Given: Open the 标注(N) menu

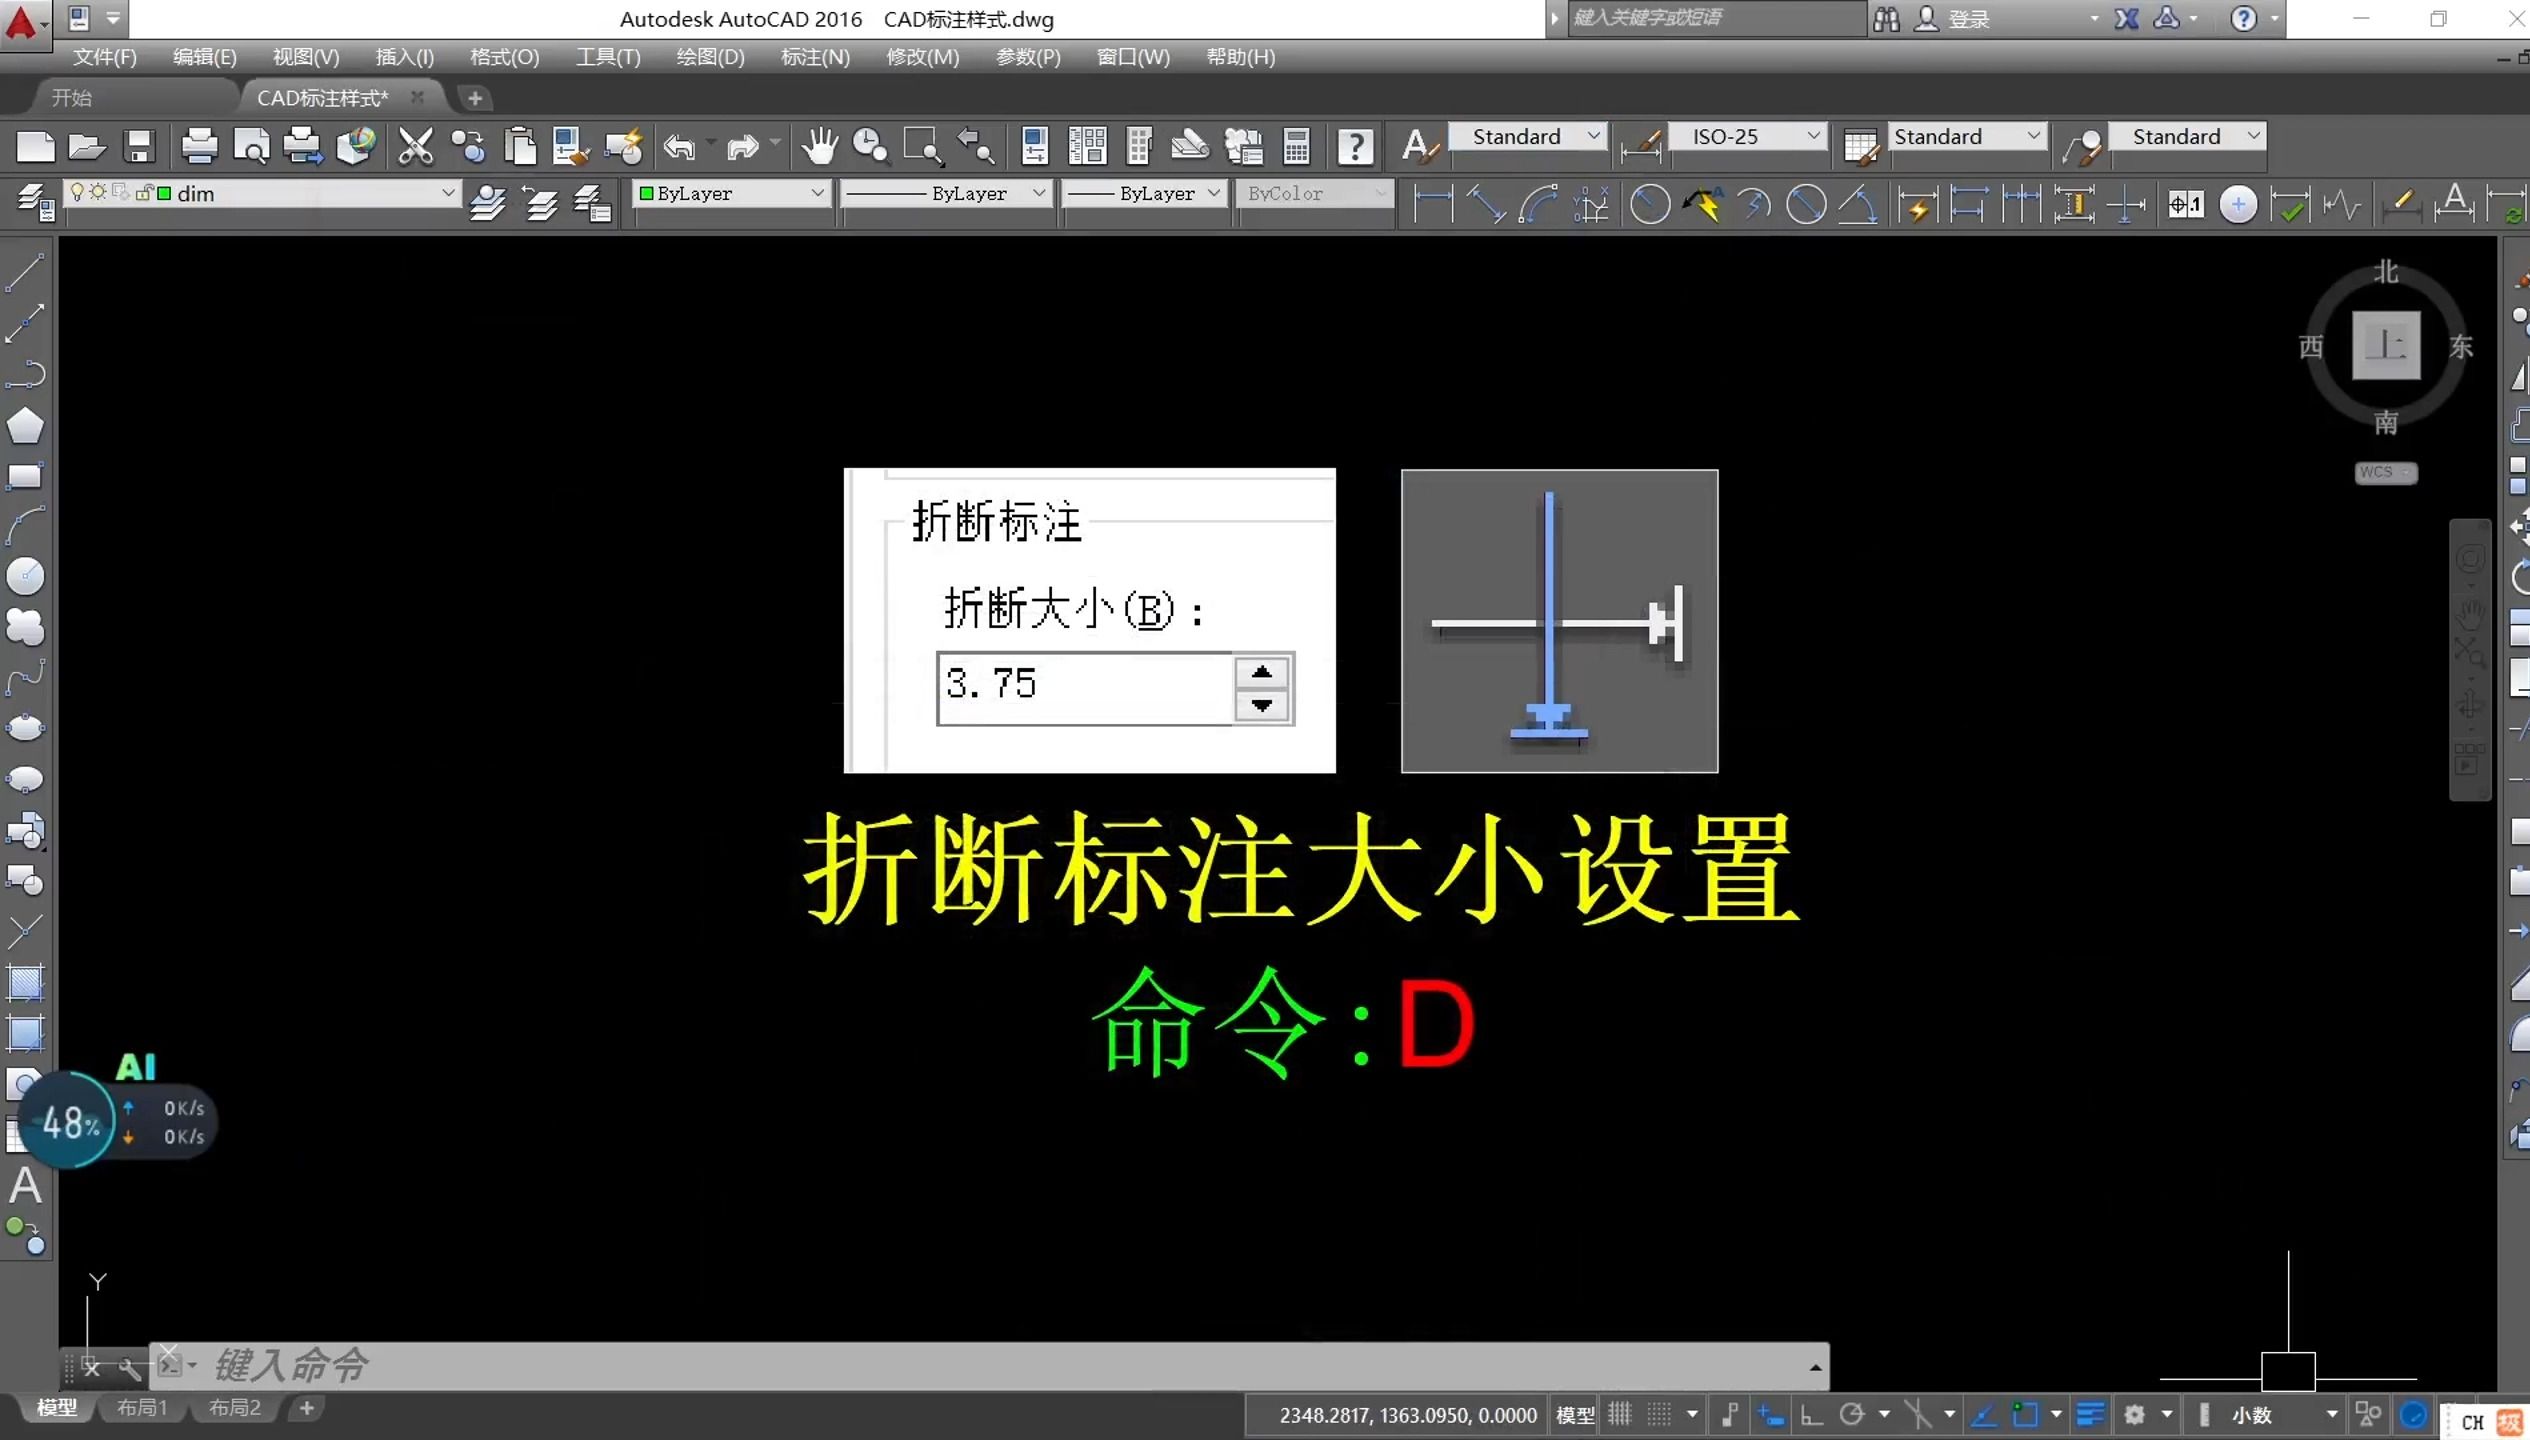Looking at the screenshot, I should click(x=814, y=57).
